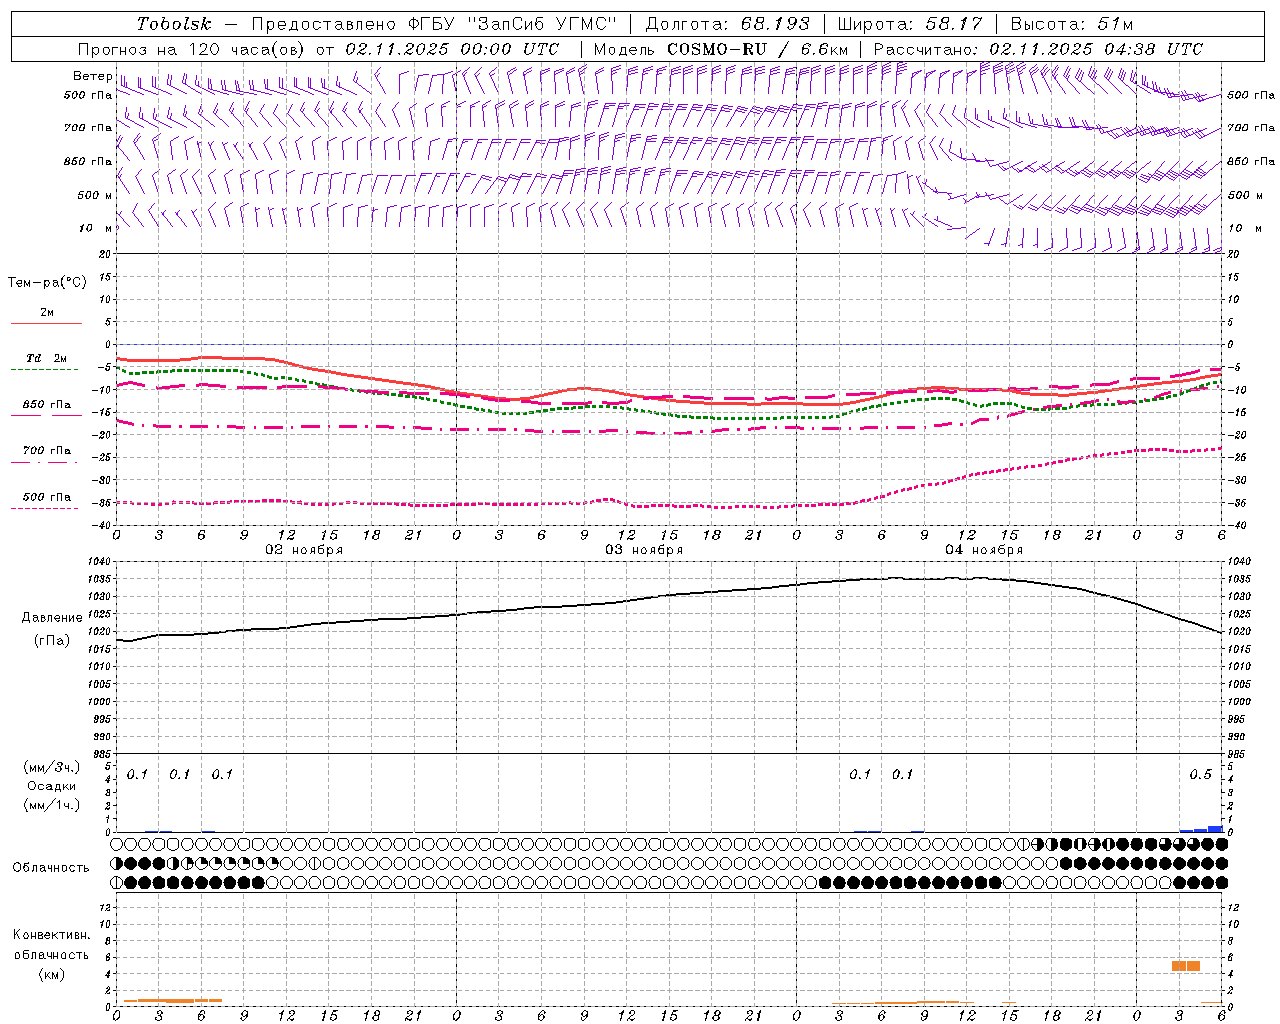The width and height of the screenshot is (1280, 1024).
Task: Click the 'Прогноз на 120 часа(ов)' forecast text
Action: (192, 49)
